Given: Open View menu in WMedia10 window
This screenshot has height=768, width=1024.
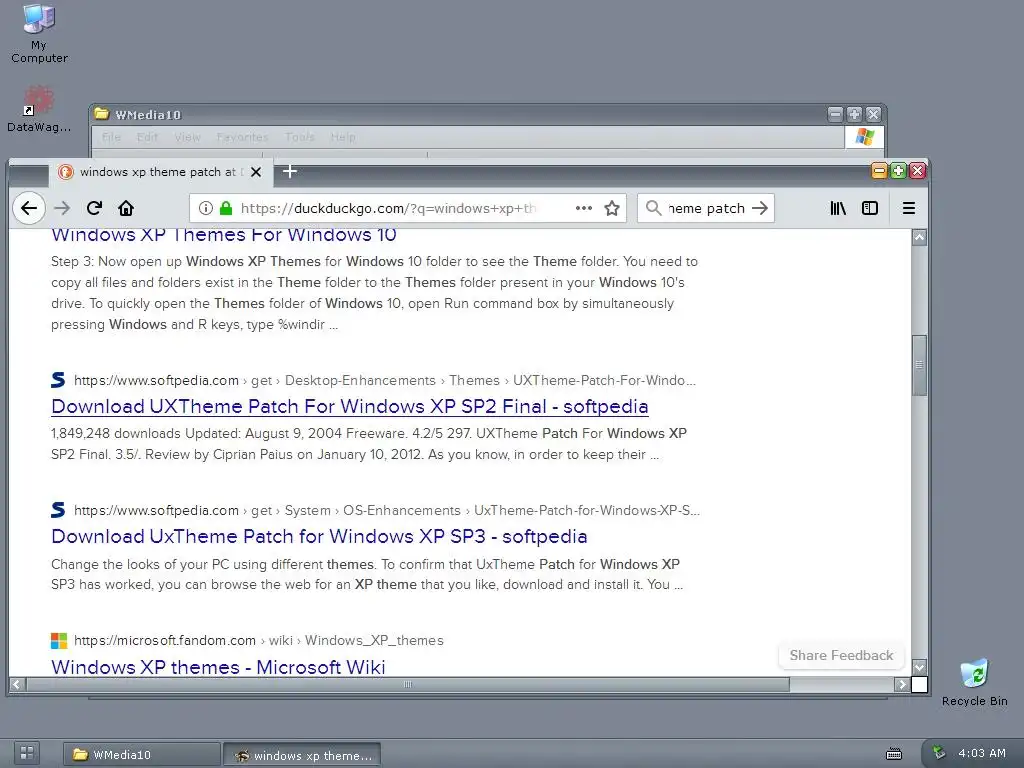Looking at the screenshot, I should (187, 137).
